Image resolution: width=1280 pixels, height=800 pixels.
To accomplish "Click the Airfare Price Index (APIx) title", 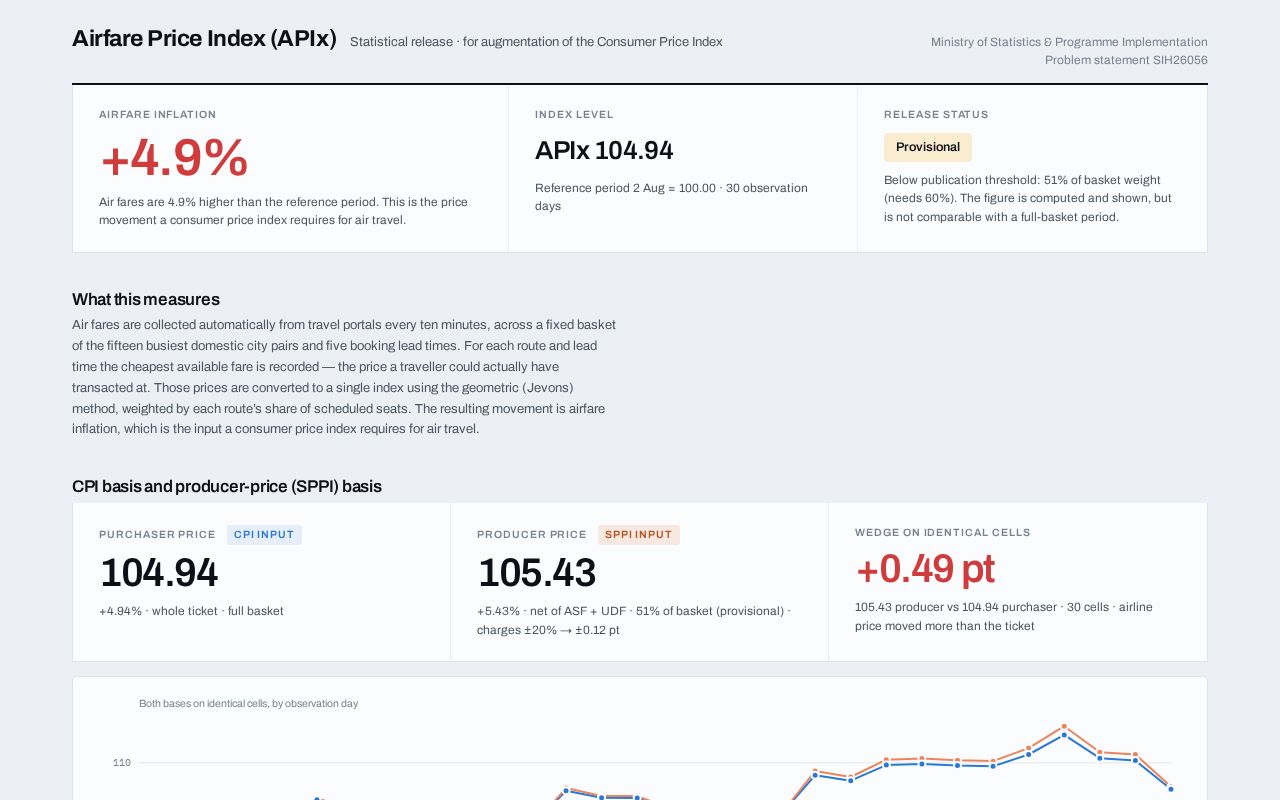I will pyautogui.click(x=204, y=39).
